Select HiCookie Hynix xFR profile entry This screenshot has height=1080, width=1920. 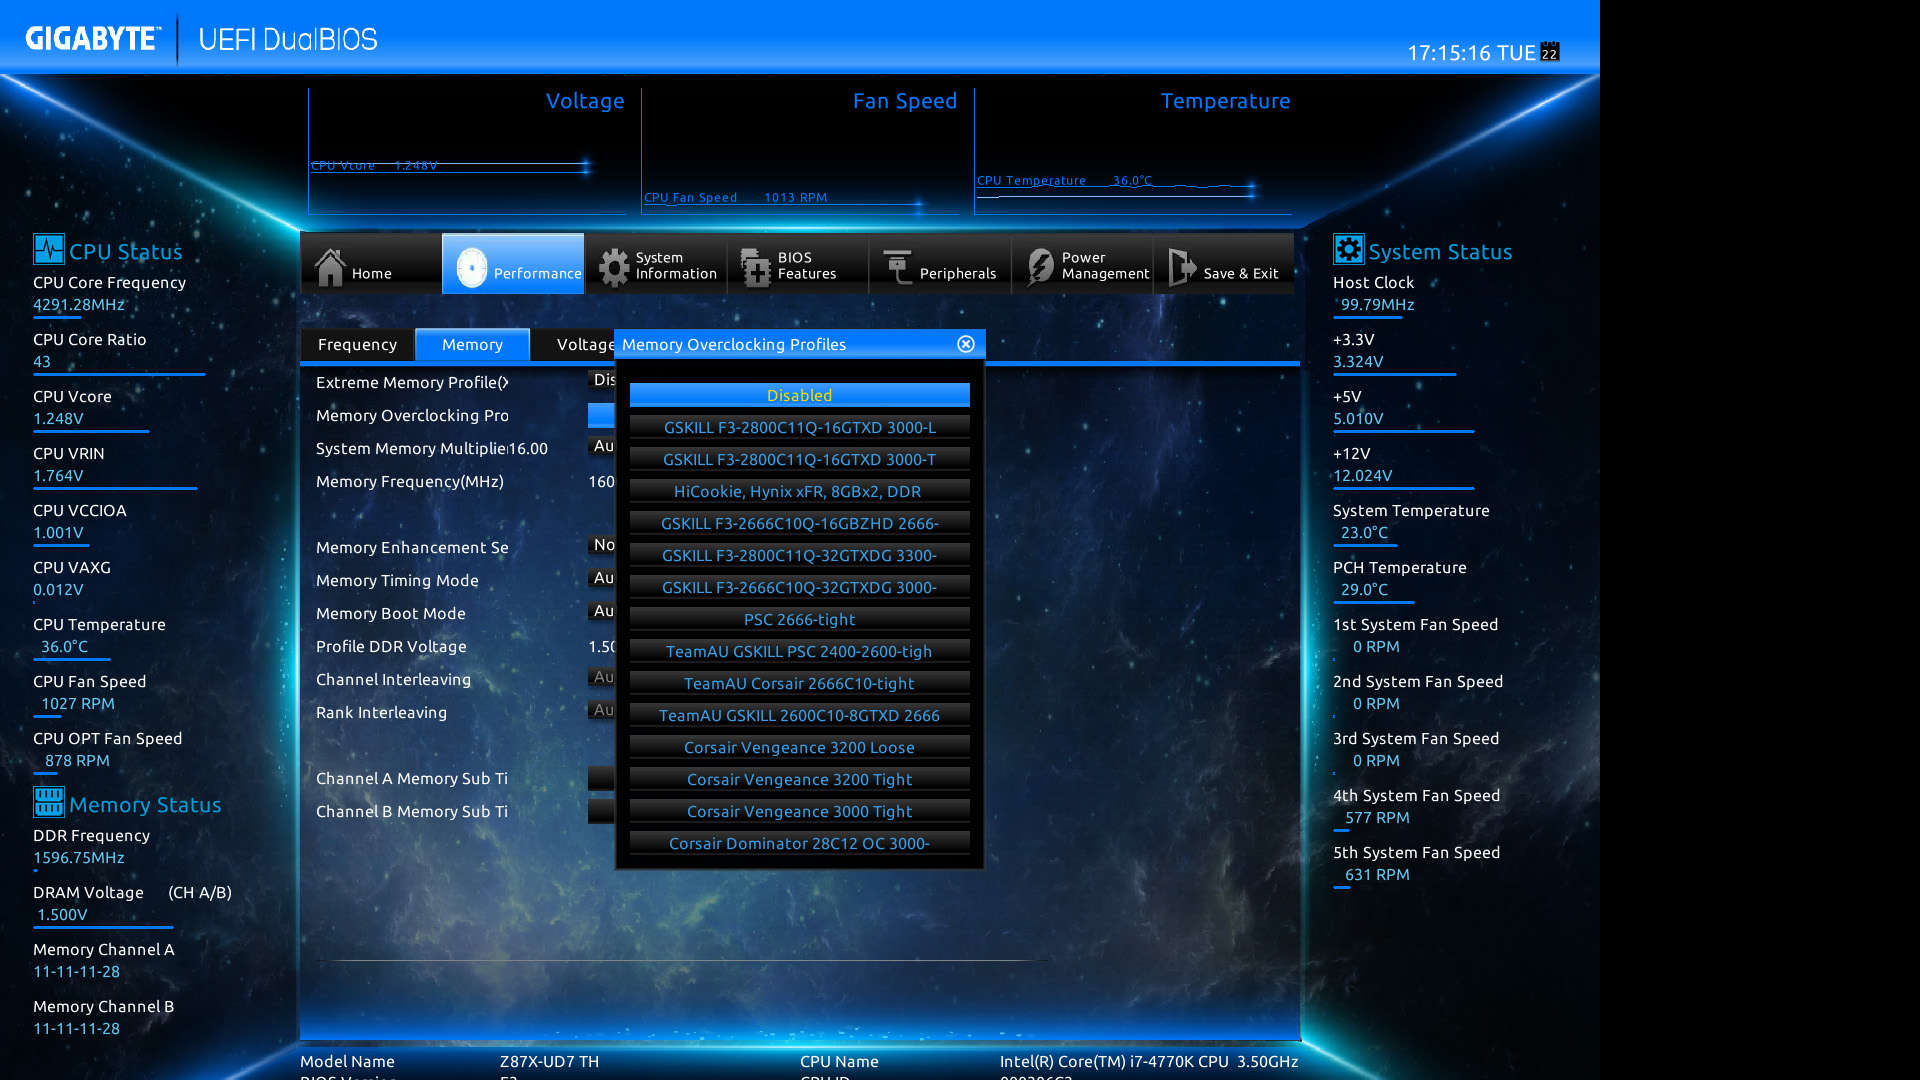pos(799,491)
